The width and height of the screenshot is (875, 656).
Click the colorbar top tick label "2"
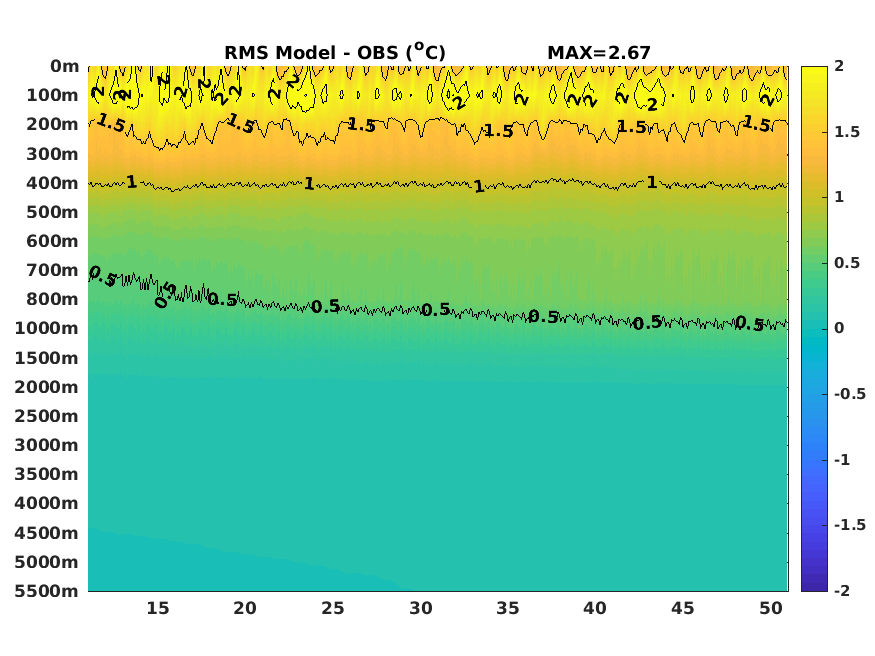click(839, 66)
